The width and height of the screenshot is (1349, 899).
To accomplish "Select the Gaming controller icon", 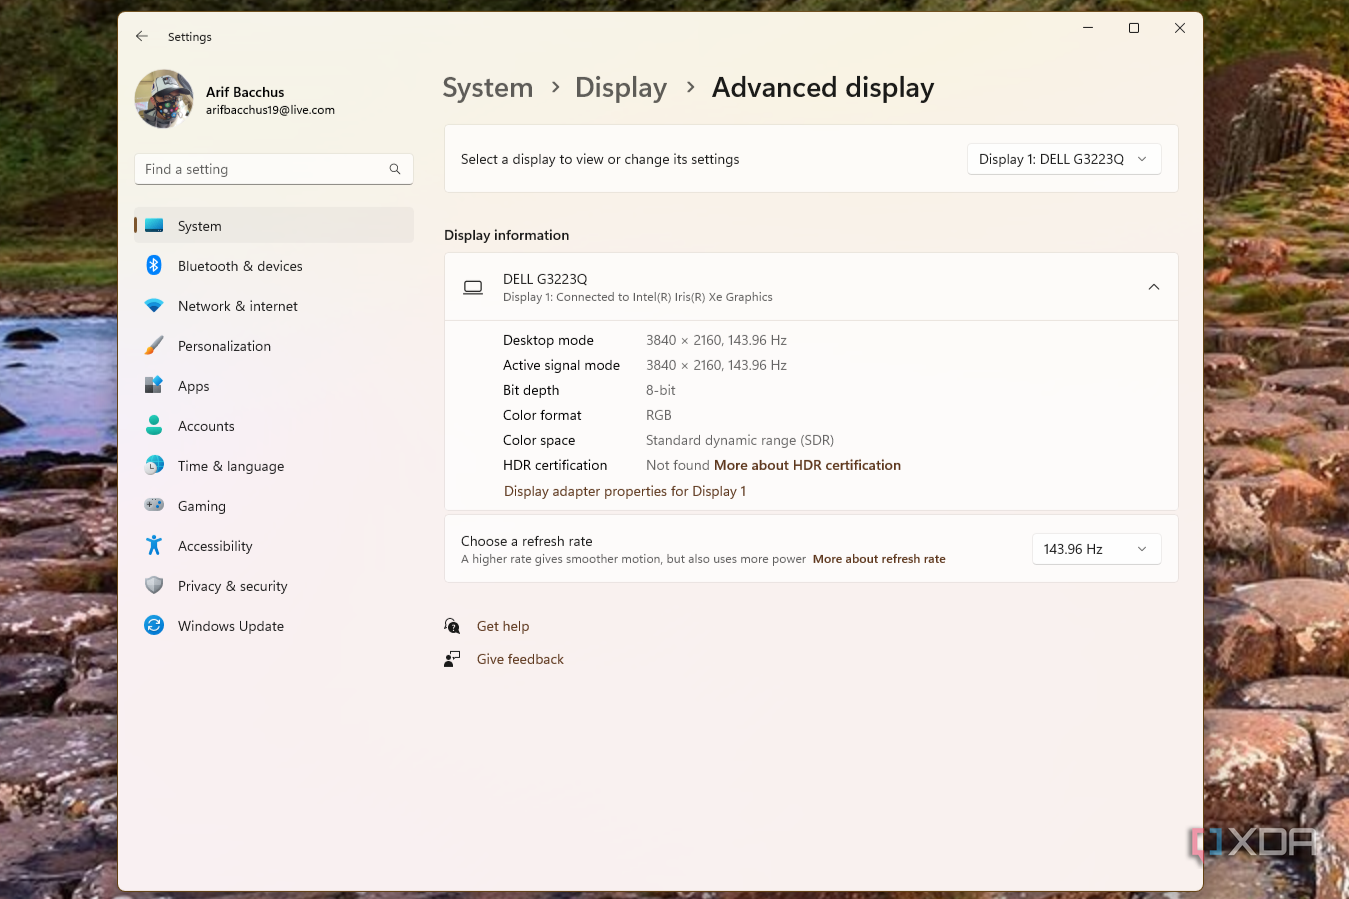I will click(x=153, y=505).
